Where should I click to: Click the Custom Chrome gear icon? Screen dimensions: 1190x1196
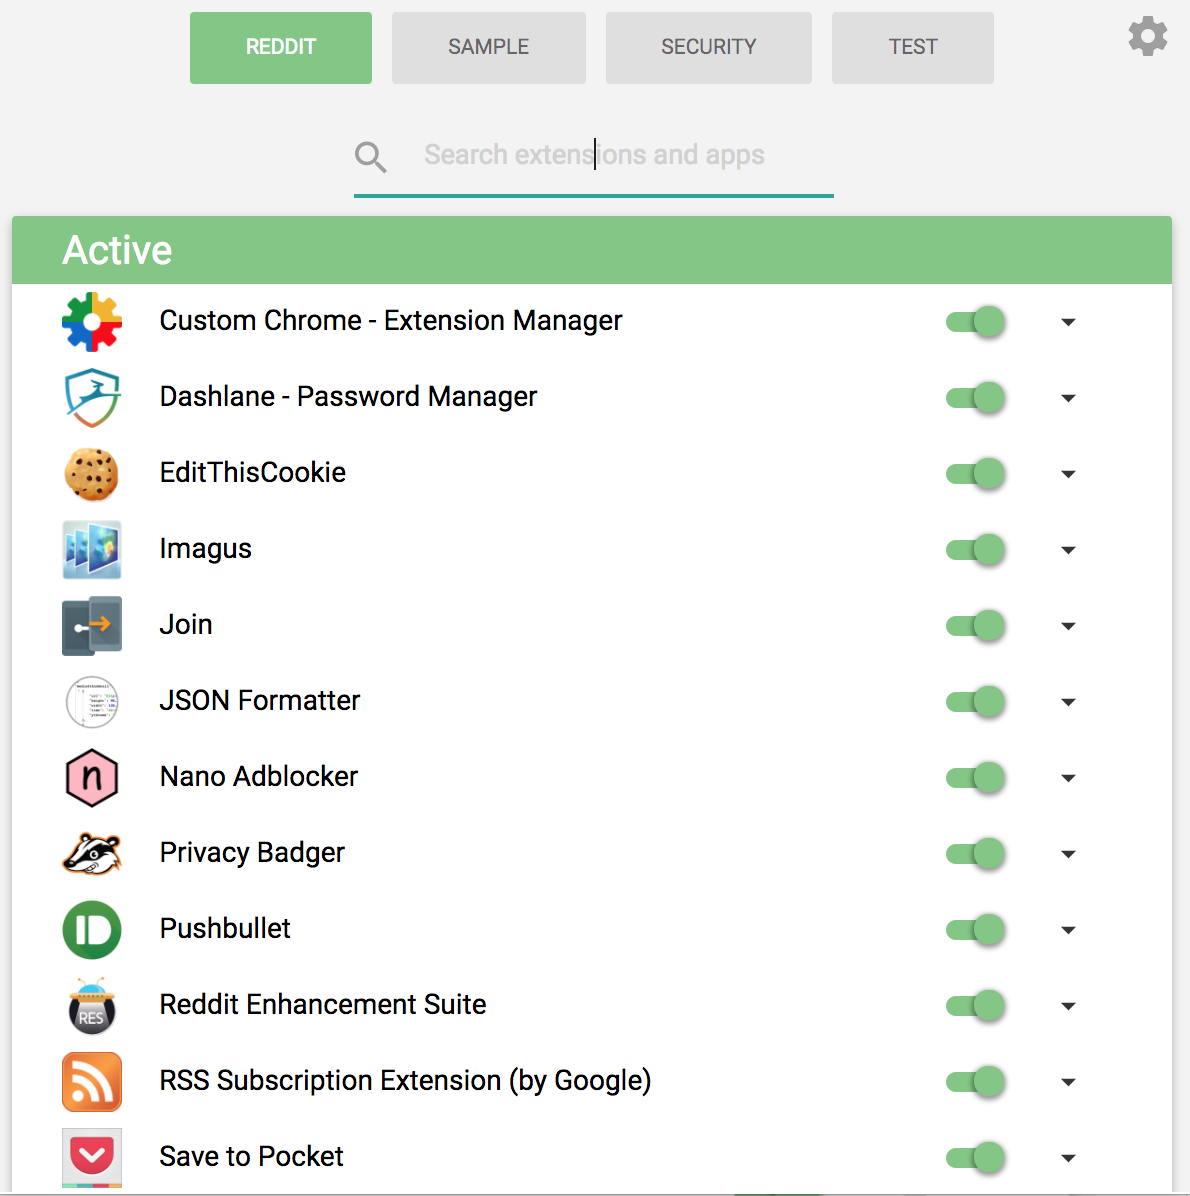(92, 322)
